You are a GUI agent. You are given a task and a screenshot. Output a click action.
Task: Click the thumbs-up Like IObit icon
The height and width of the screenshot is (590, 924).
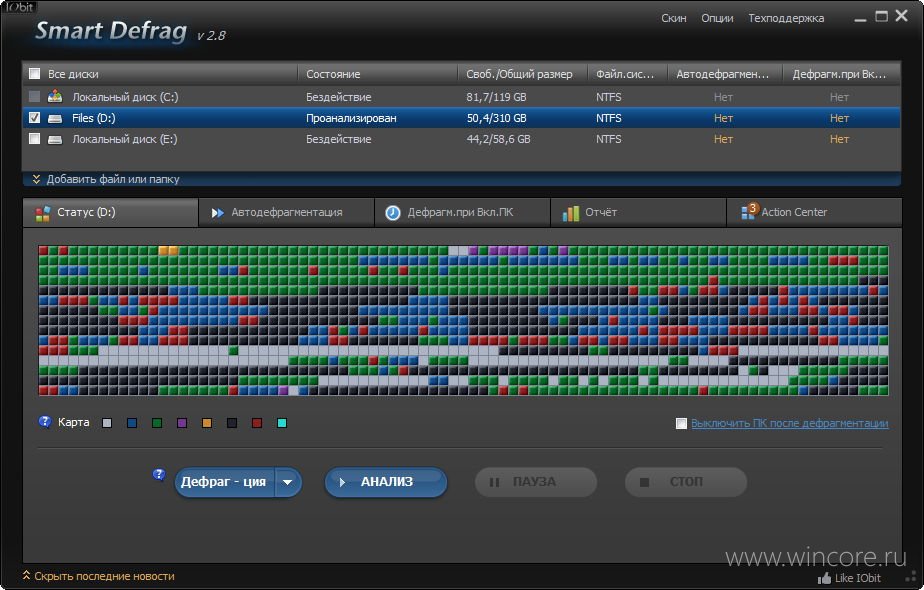pos(824,578)
